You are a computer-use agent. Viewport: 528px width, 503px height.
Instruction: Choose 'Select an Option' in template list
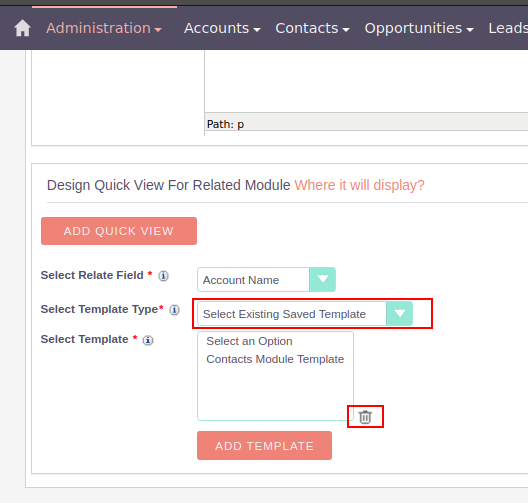click(249, 341)
